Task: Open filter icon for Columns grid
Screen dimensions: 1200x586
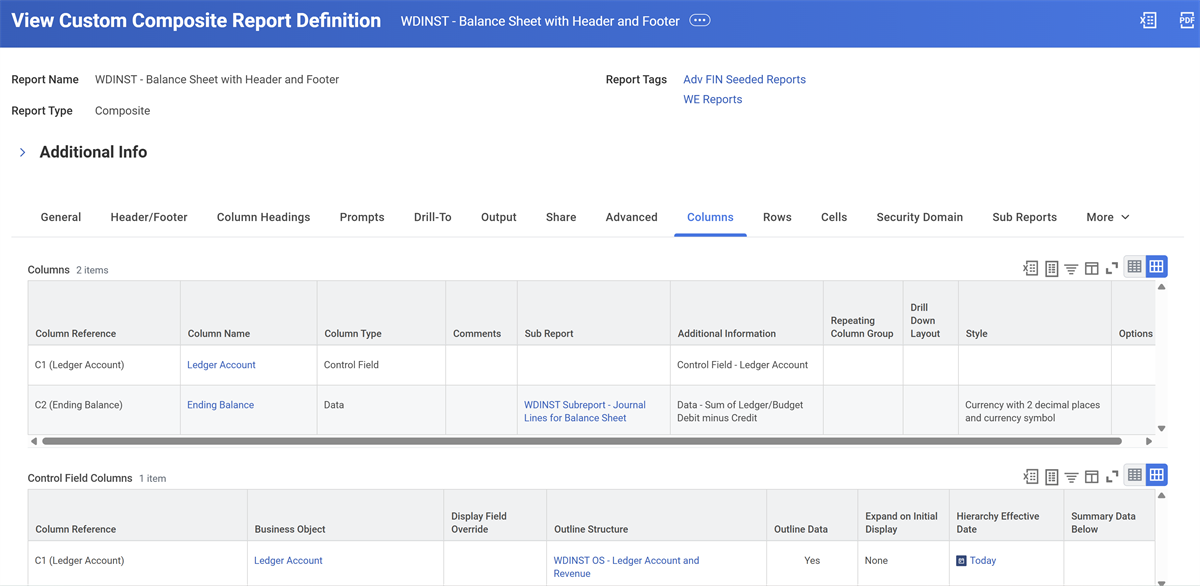Action: coord(1071,268)
